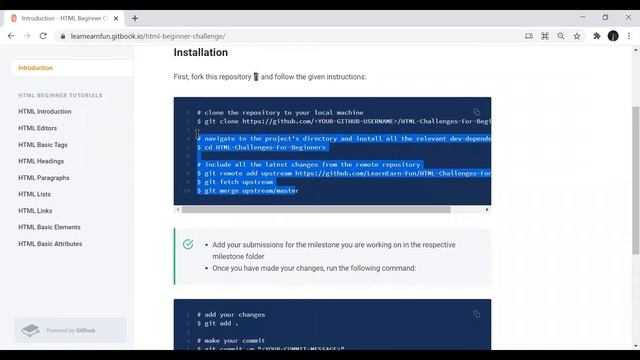Screen dimensions: 640x360
Task: Open the HTML Basic Elements page
Action: (49, 227)
